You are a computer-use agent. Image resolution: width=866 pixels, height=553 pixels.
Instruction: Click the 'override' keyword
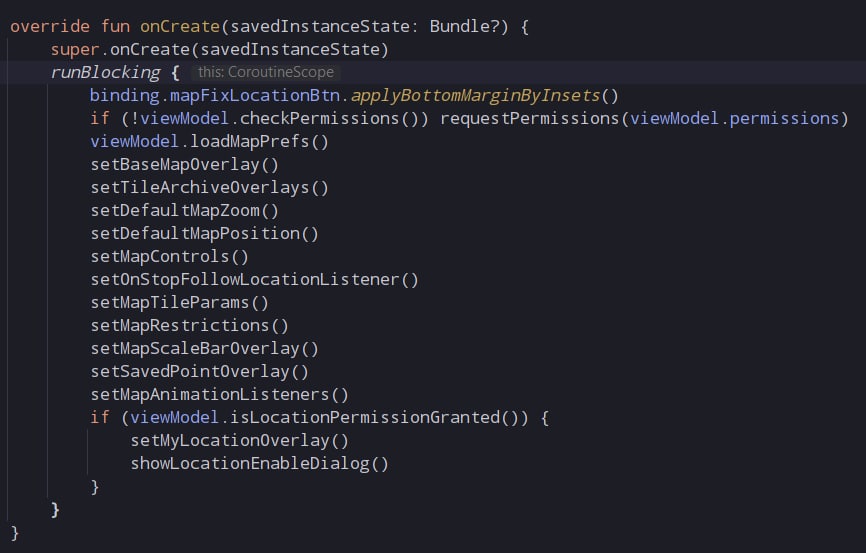[x=50, y=27]
